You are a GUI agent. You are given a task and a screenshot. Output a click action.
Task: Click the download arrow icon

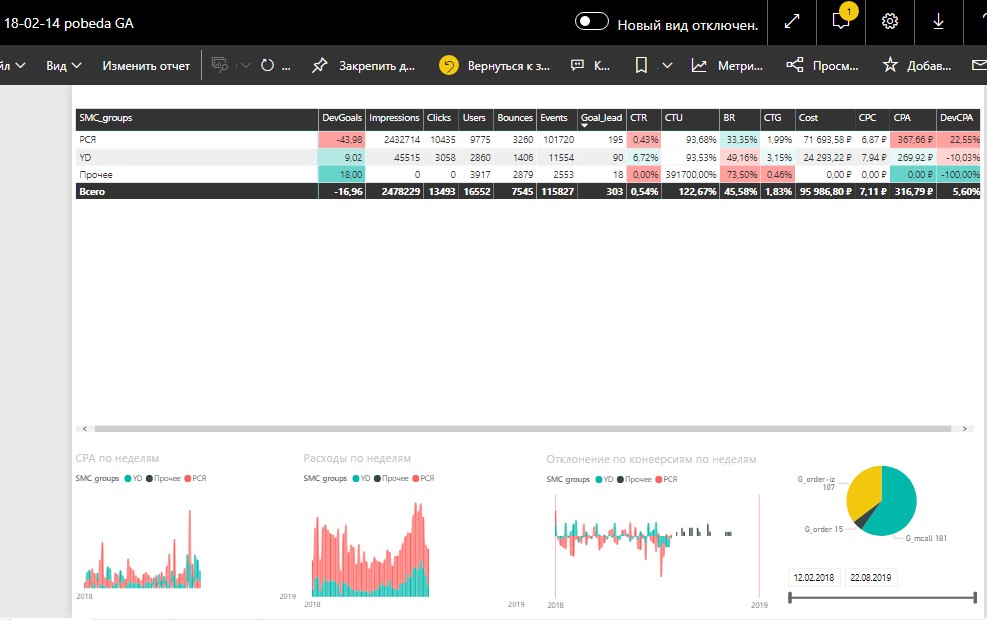938,21
